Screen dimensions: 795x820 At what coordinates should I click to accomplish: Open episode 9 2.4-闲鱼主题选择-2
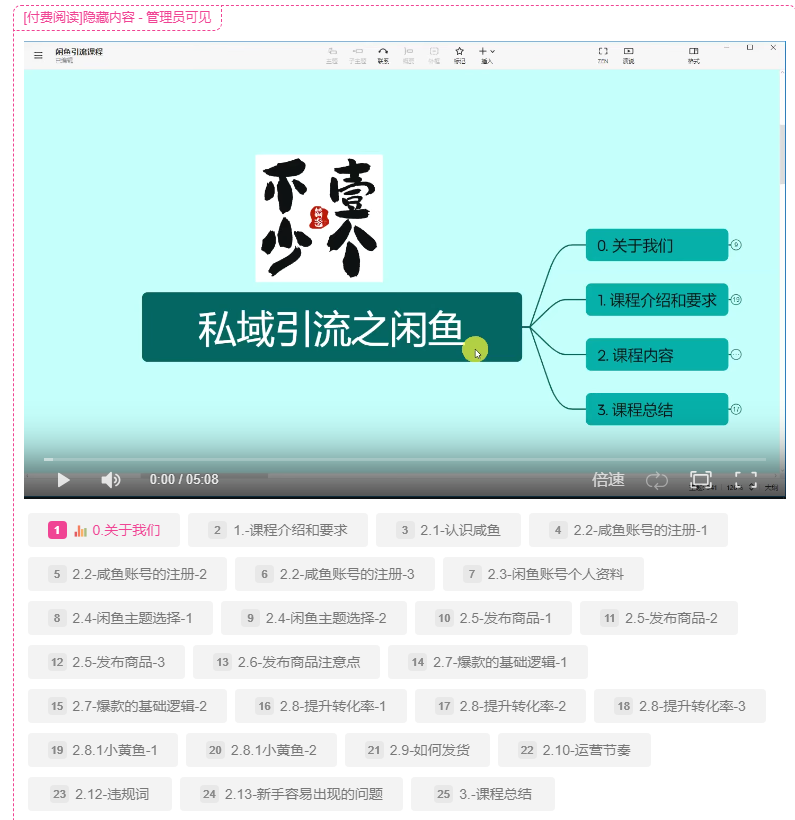point(314,618)
